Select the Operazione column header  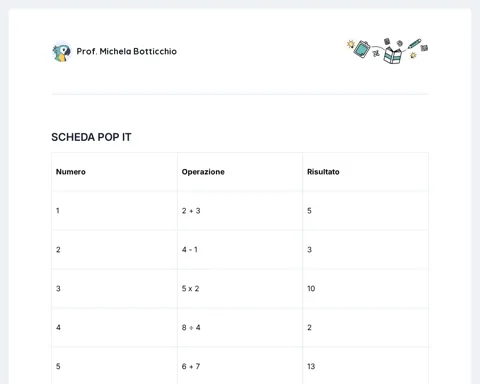[x=240, y=172]
